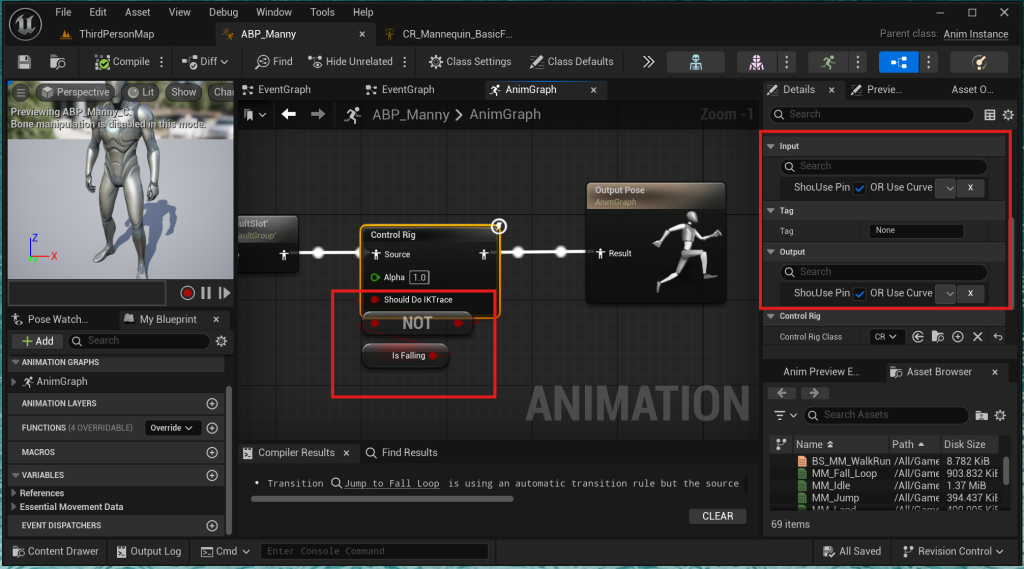The height and width of the screenshot is (569, 1024).
Task: Open Find in blueprint
Action: [274, 61]
